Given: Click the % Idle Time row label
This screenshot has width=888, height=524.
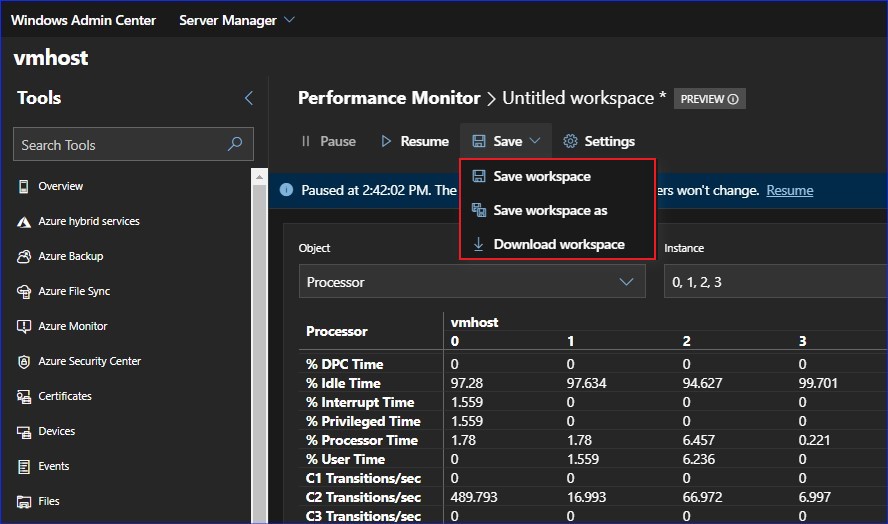Looking at the screenshot, I should point(344,384).
